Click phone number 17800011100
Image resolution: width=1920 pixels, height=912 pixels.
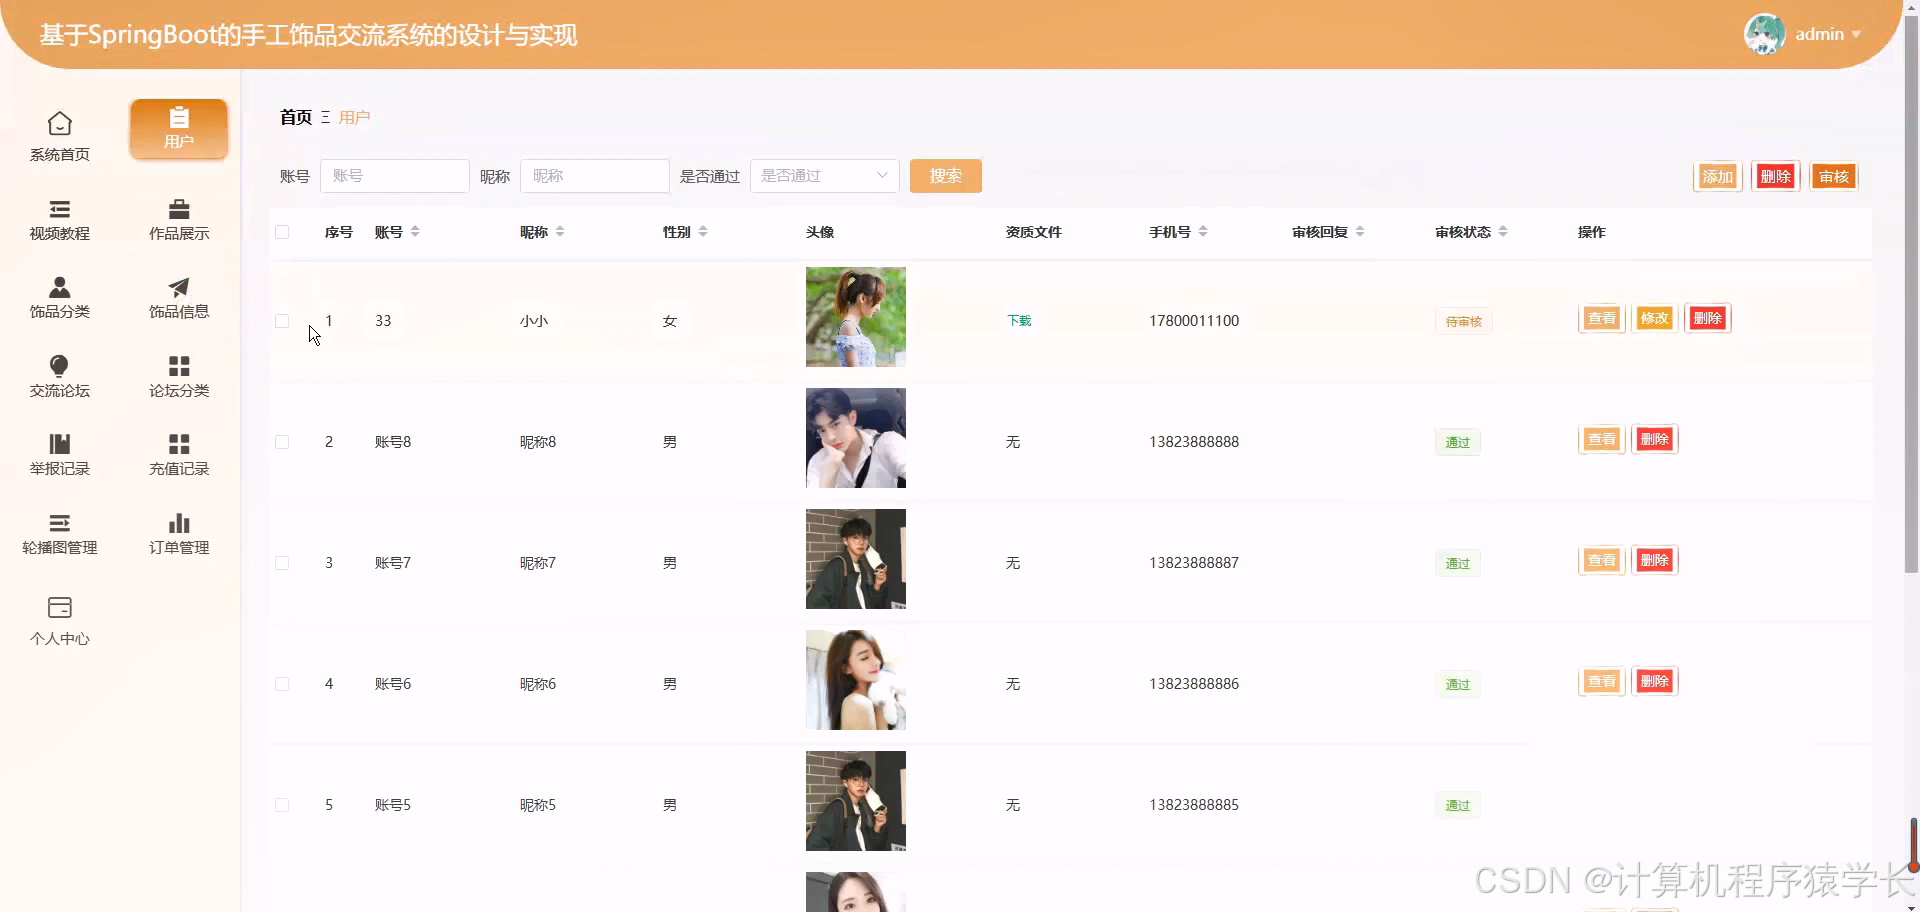[1194, 321]
